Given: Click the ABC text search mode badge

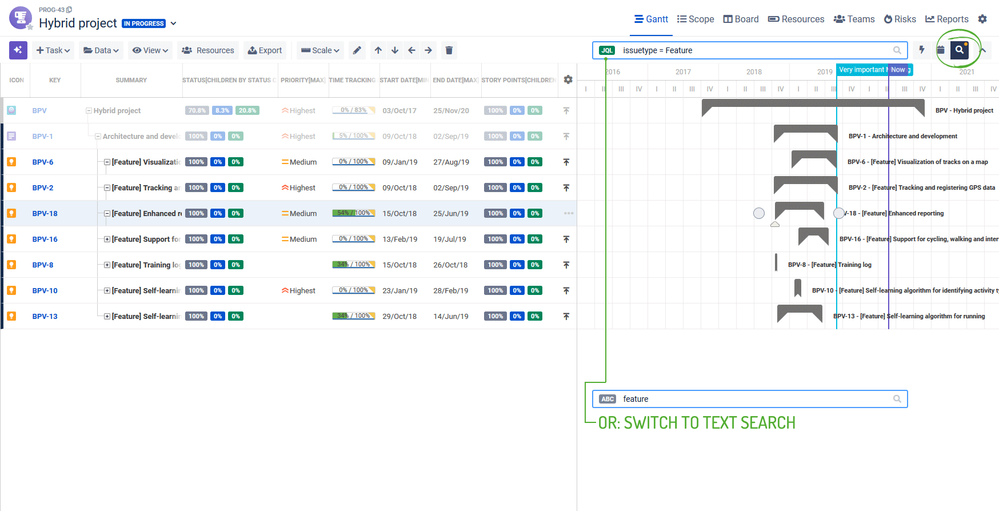Looking at the screenshot, I should pyautogui.click(x=608, y=399).
